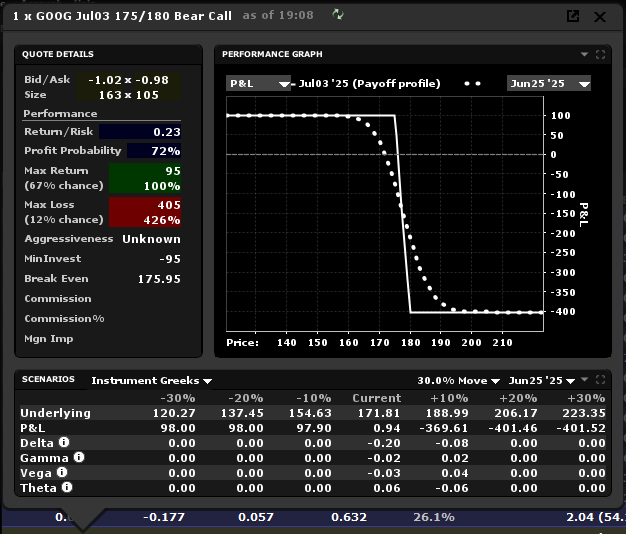Select the Quote Details panel header
Screen dimensions: 626x534
59,54
